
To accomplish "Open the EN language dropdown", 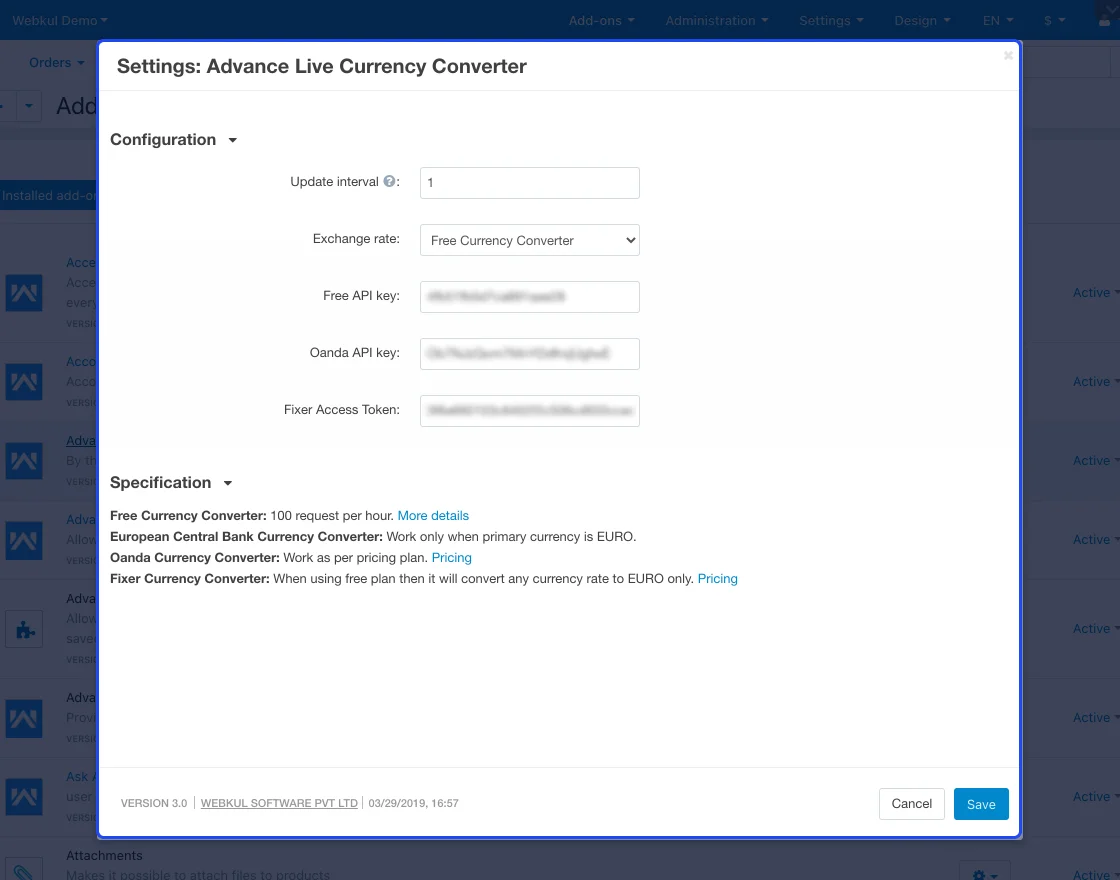I will 997,21.
